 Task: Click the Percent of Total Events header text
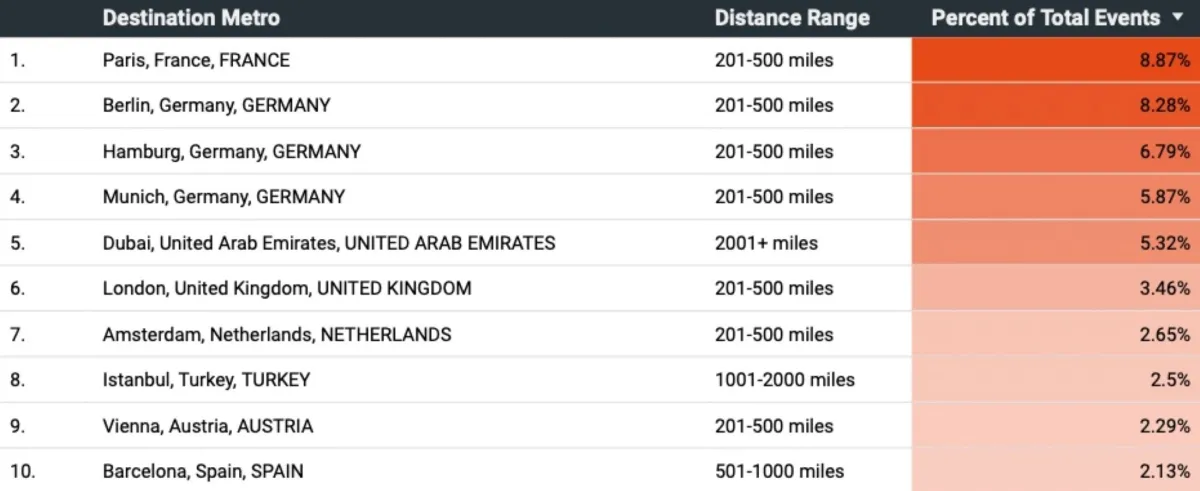(x=1045, y=18)
